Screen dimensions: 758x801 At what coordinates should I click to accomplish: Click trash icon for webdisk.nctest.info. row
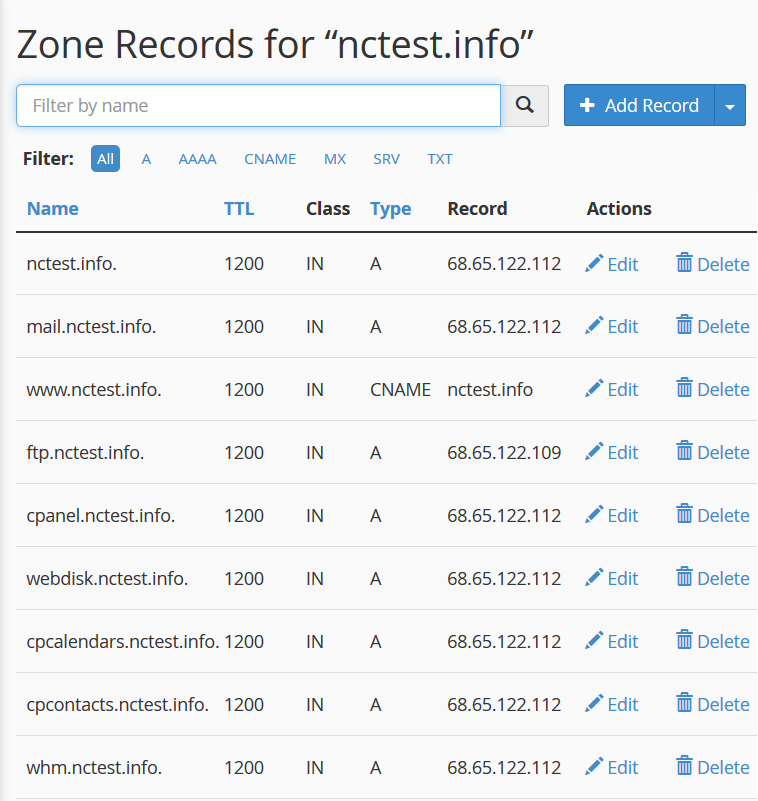684,577
